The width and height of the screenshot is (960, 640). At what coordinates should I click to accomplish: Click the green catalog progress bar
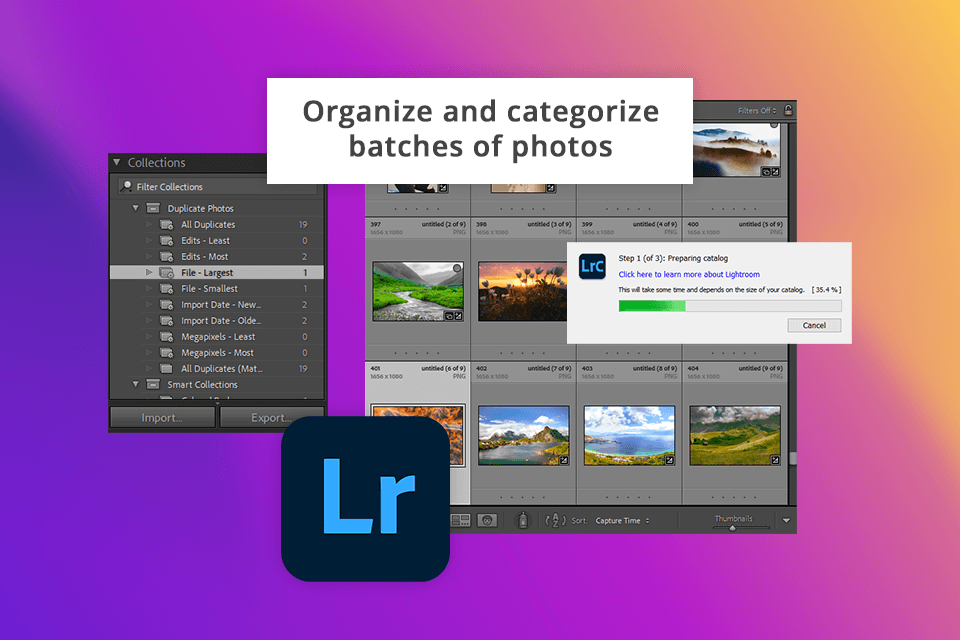[730, 306]
